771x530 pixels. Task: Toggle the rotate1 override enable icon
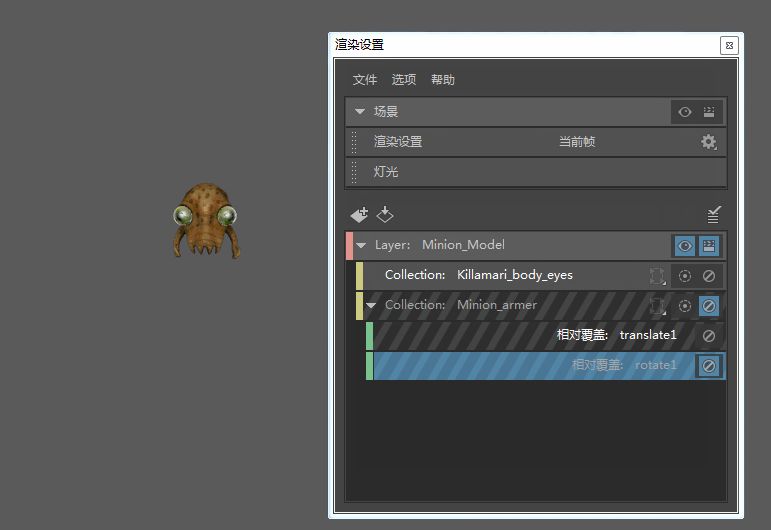[x=709, y=366]
